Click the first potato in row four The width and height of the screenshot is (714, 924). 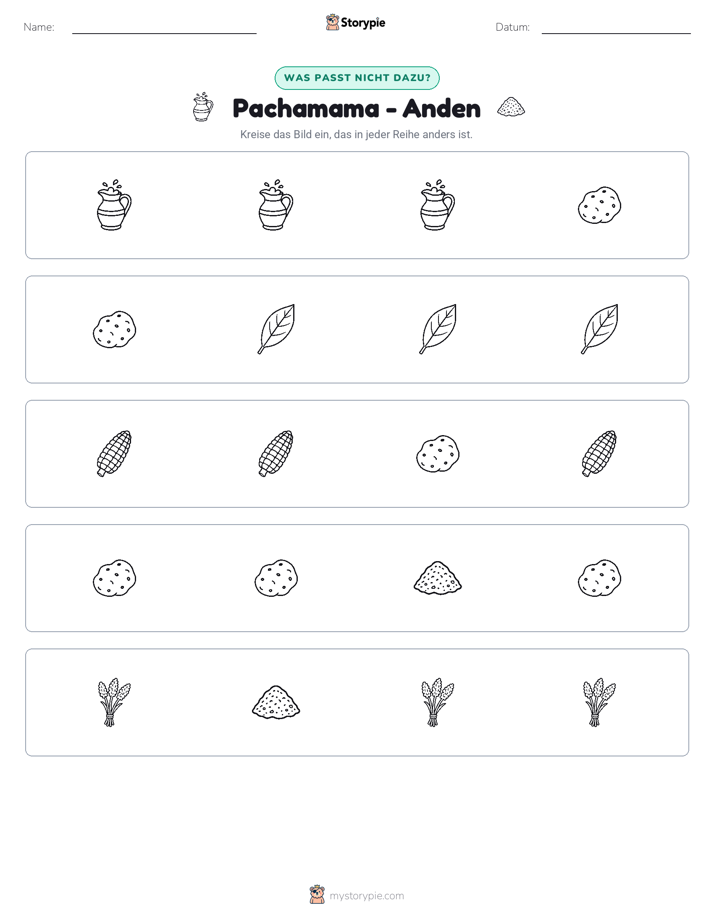[x=114, y=578]
